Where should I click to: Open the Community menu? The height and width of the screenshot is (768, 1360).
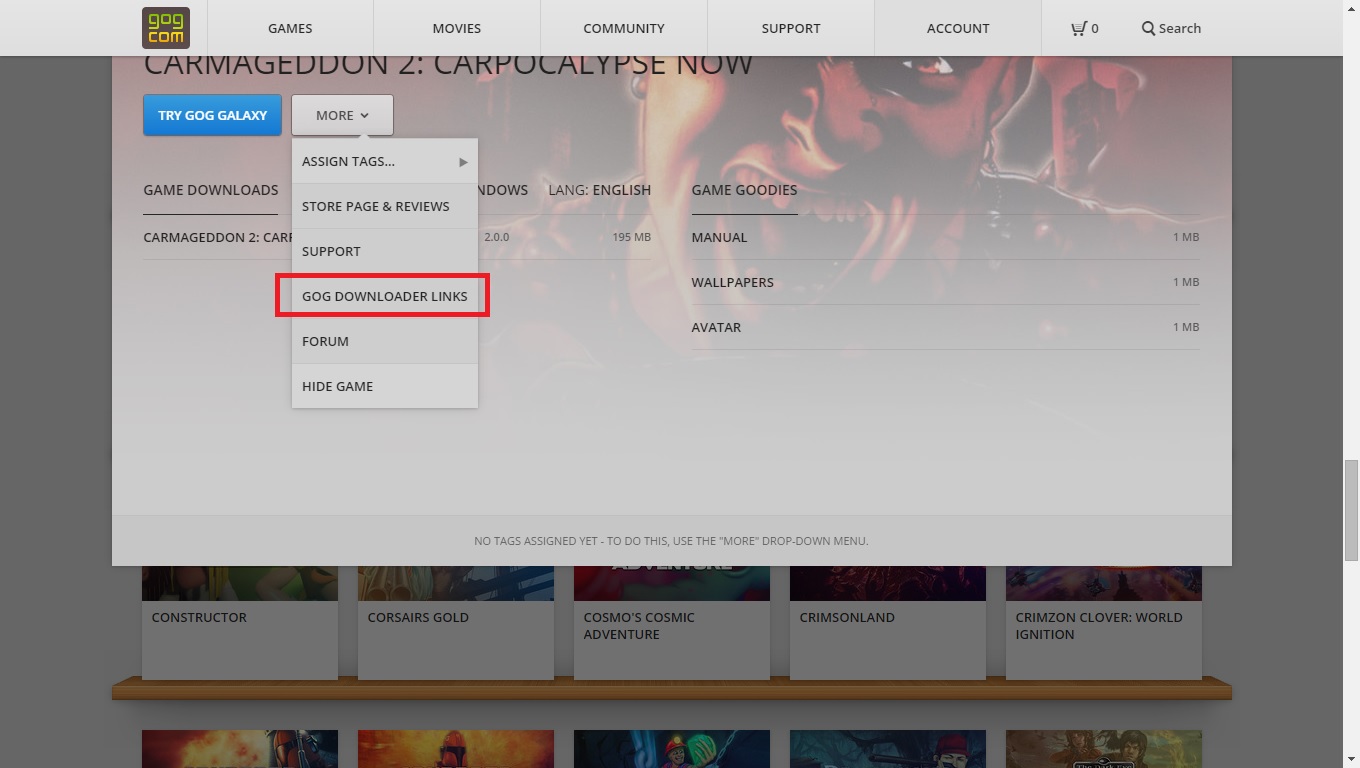(x=624, y=28)
